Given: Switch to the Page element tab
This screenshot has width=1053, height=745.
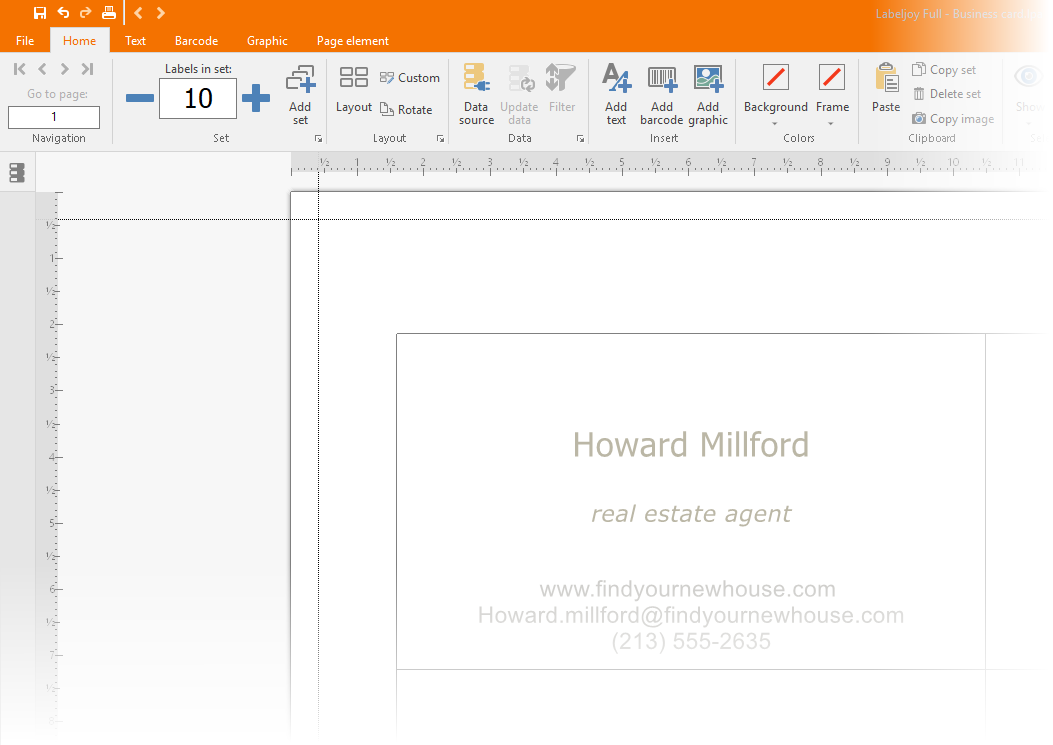Looking at the screenshot, I should point(353,41).
